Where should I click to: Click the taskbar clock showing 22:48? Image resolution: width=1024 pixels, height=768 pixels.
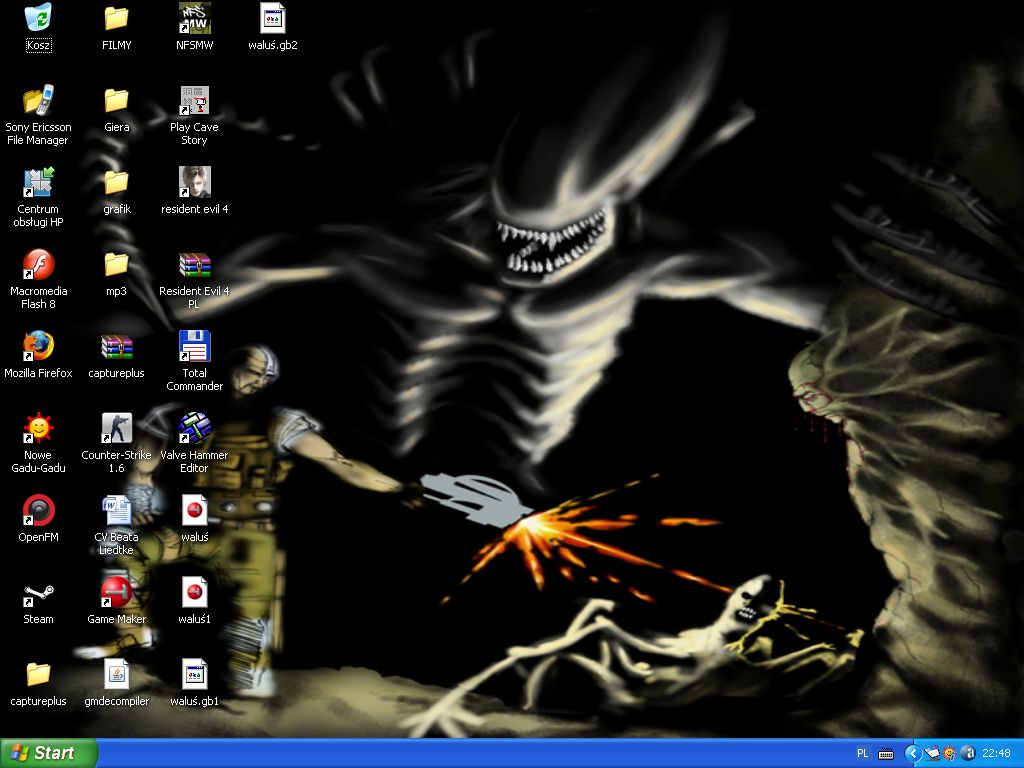pyautogui.click(x=996, y=753)
